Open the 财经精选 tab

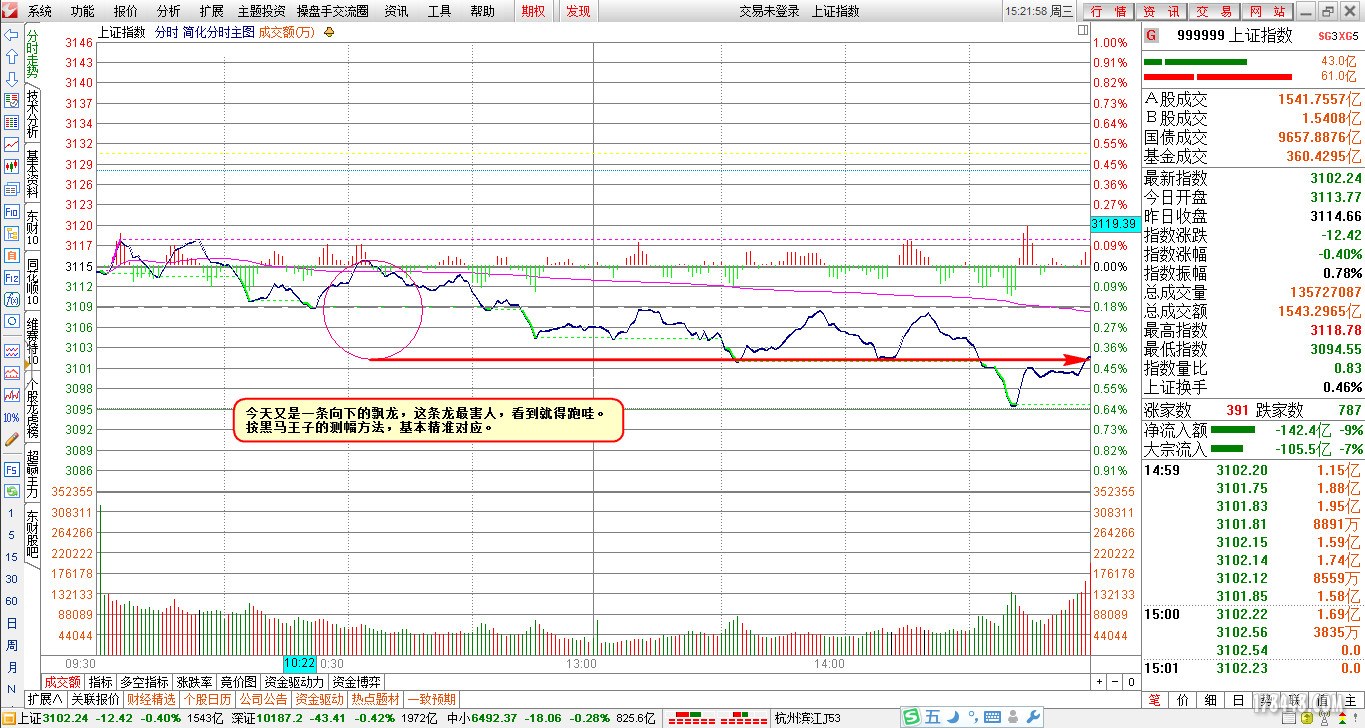(x=151, y=699)
